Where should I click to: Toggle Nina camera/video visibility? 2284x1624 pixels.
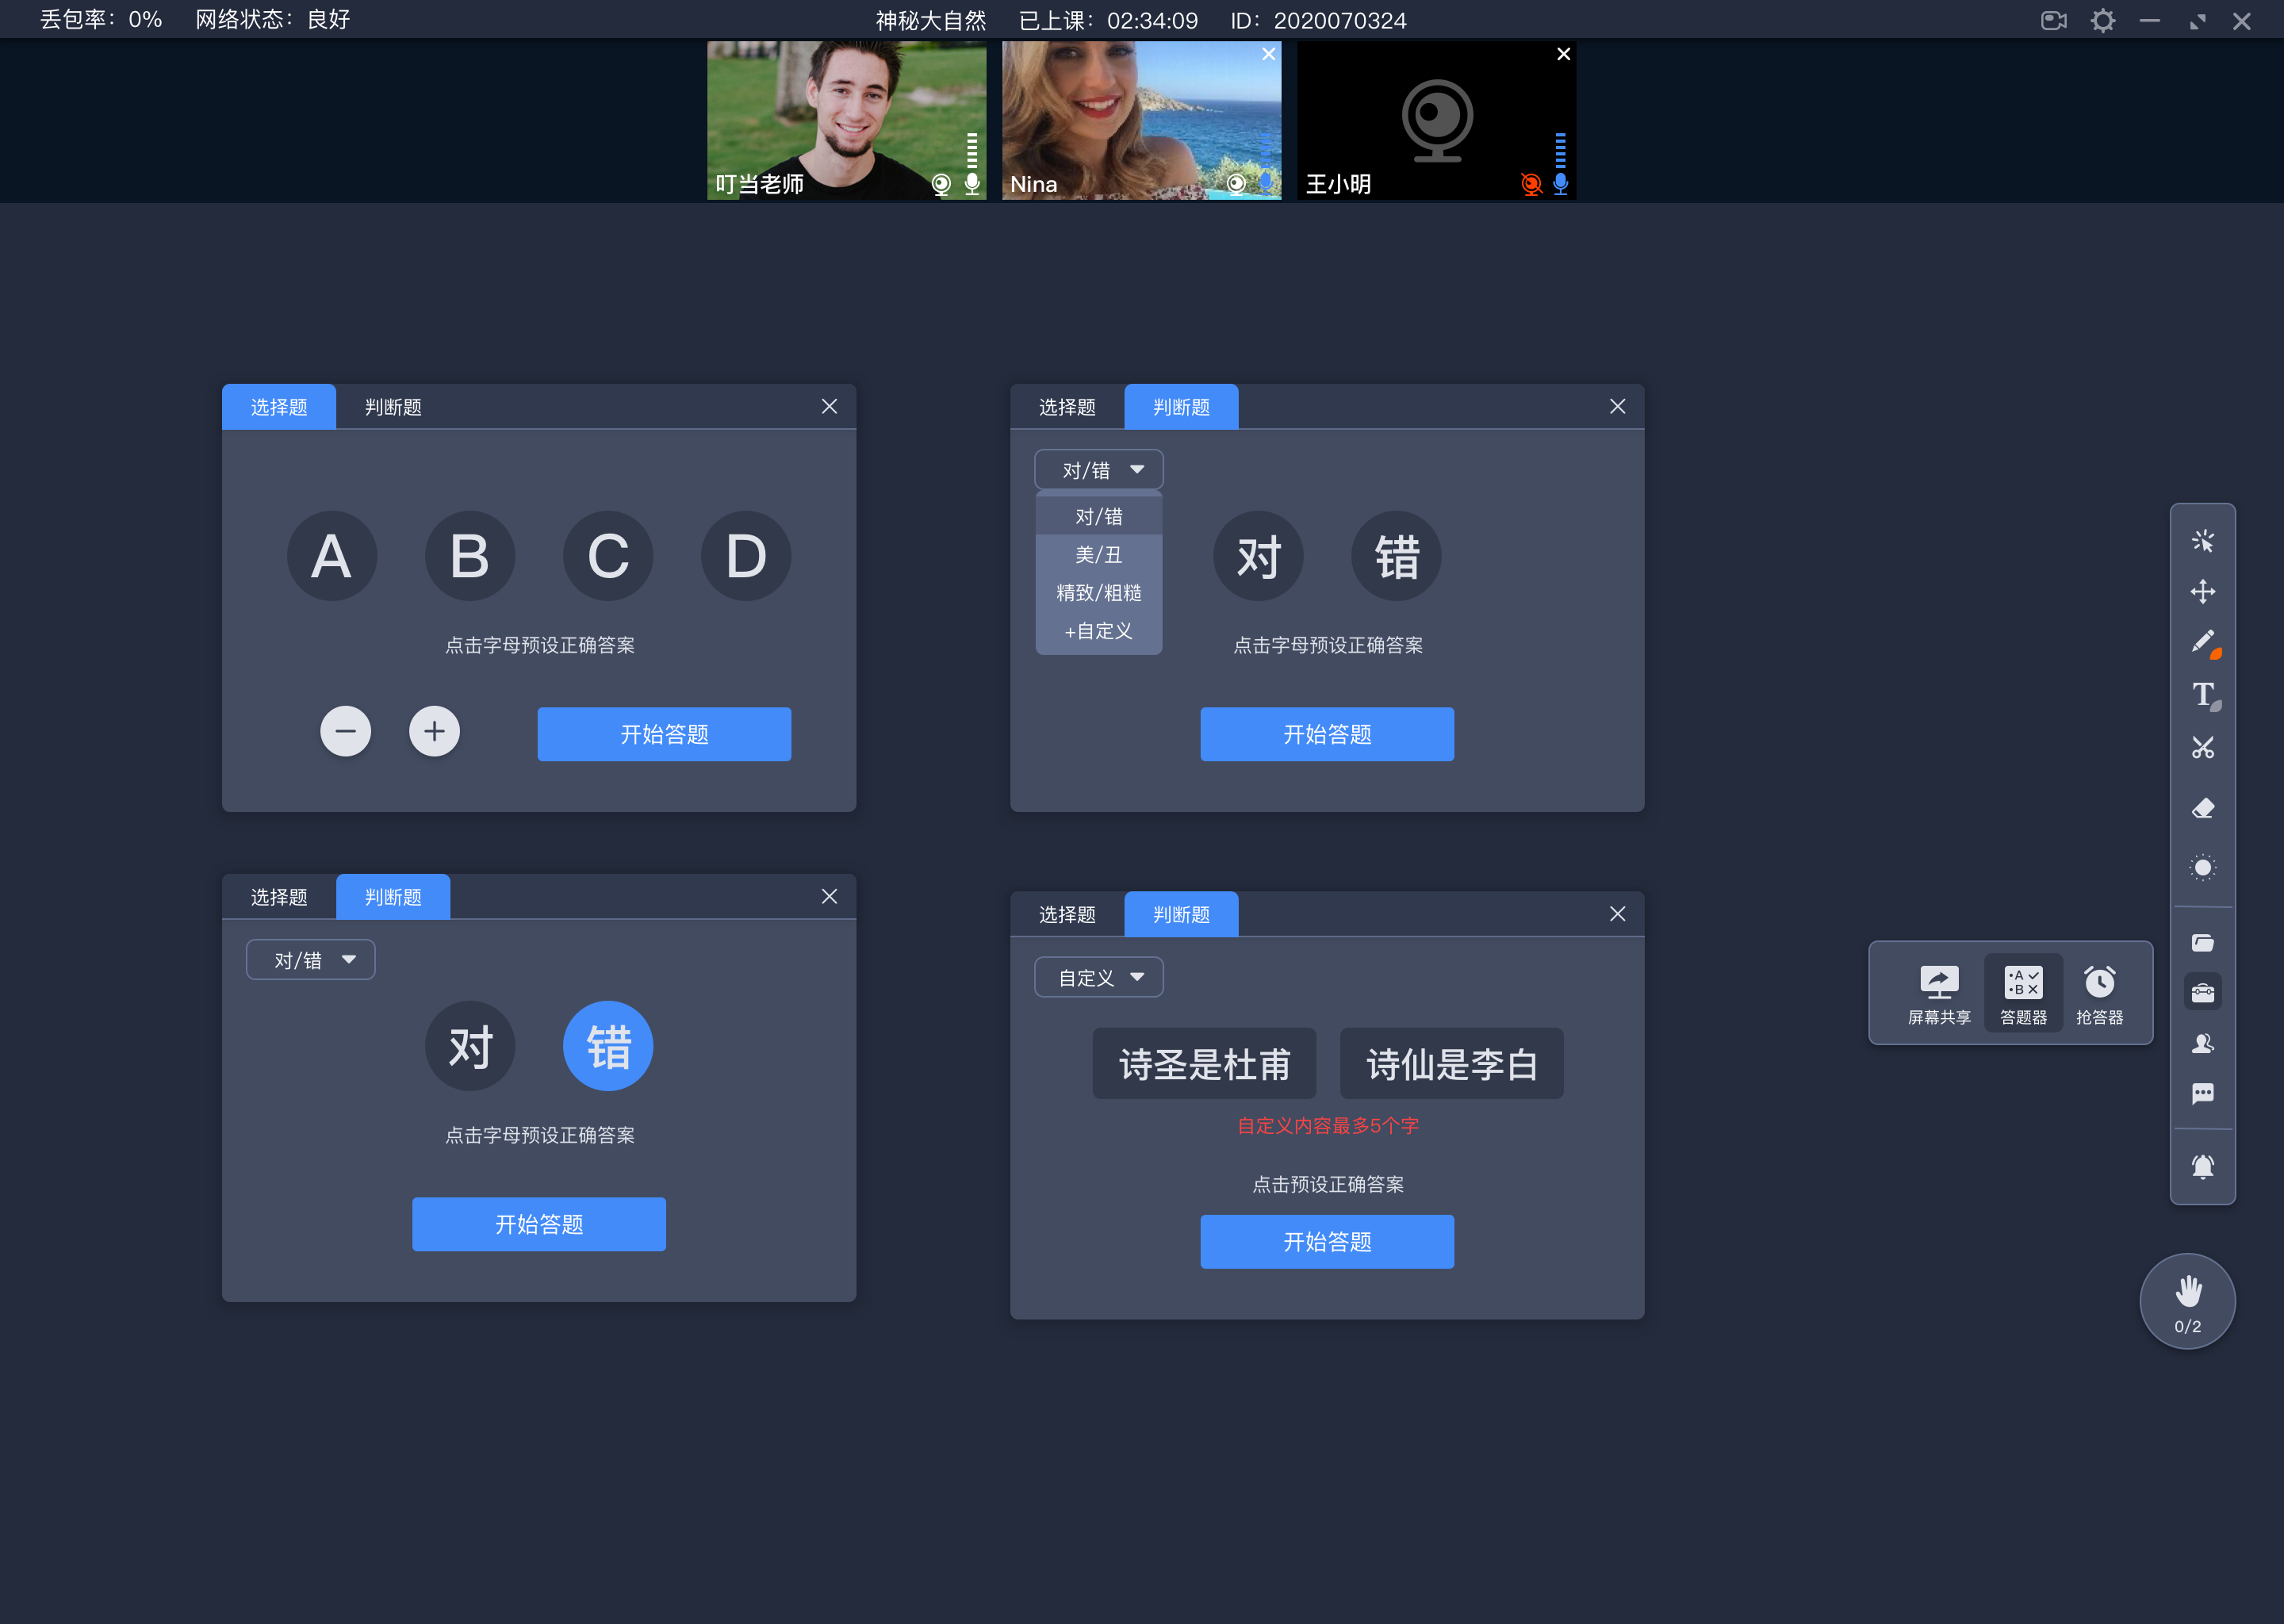tap(1235, 183)
